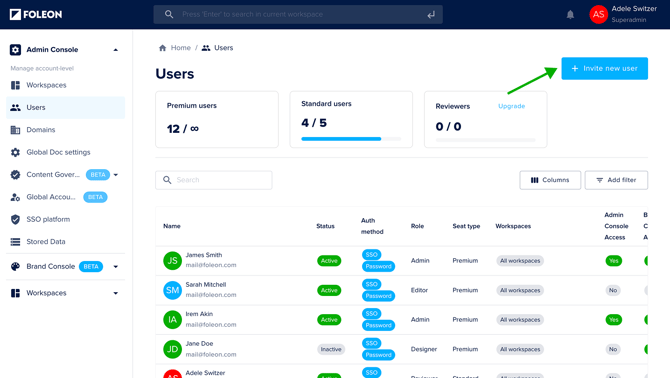This screenshot has height=378, width=670.
Task: Click the Reviewers progress bar
Action: tap(485, 140)
